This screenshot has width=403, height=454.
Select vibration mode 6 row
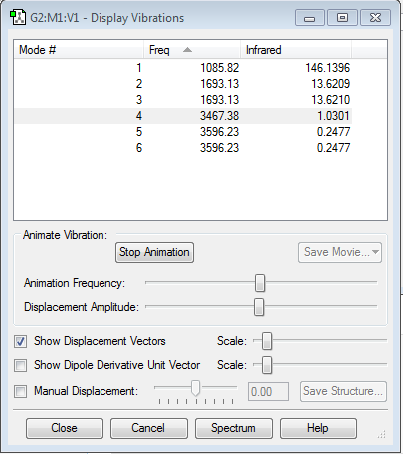tap(183, 148)
